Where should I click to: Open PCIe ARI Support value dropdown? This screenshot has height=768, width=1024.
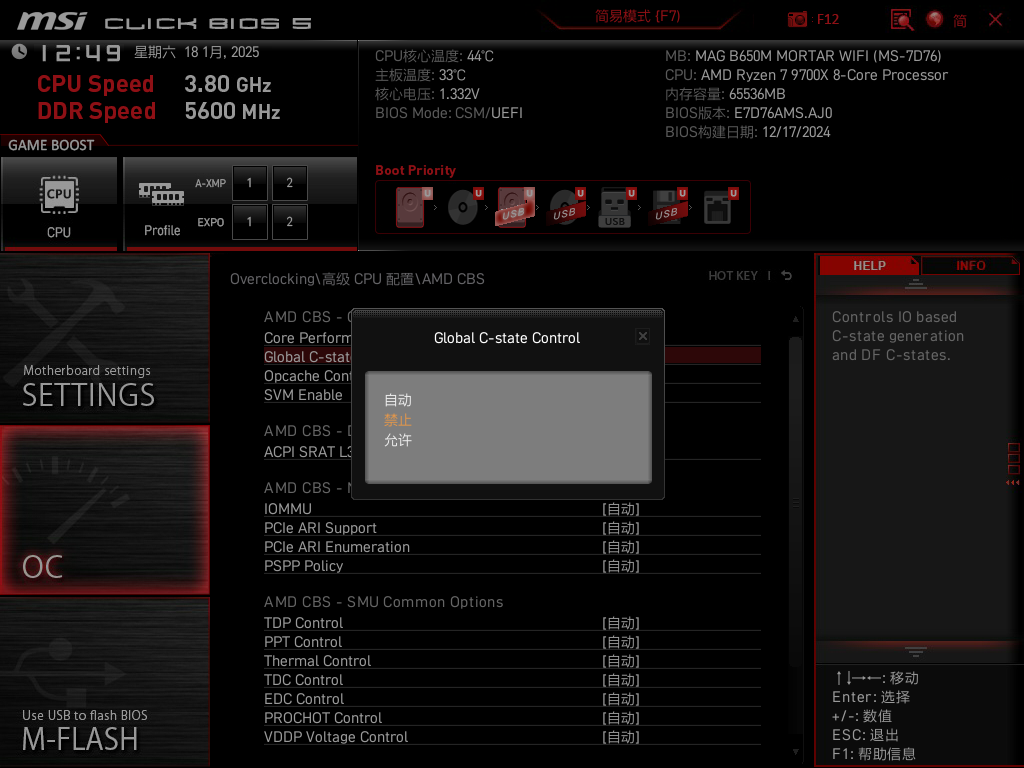pos(620,528)
